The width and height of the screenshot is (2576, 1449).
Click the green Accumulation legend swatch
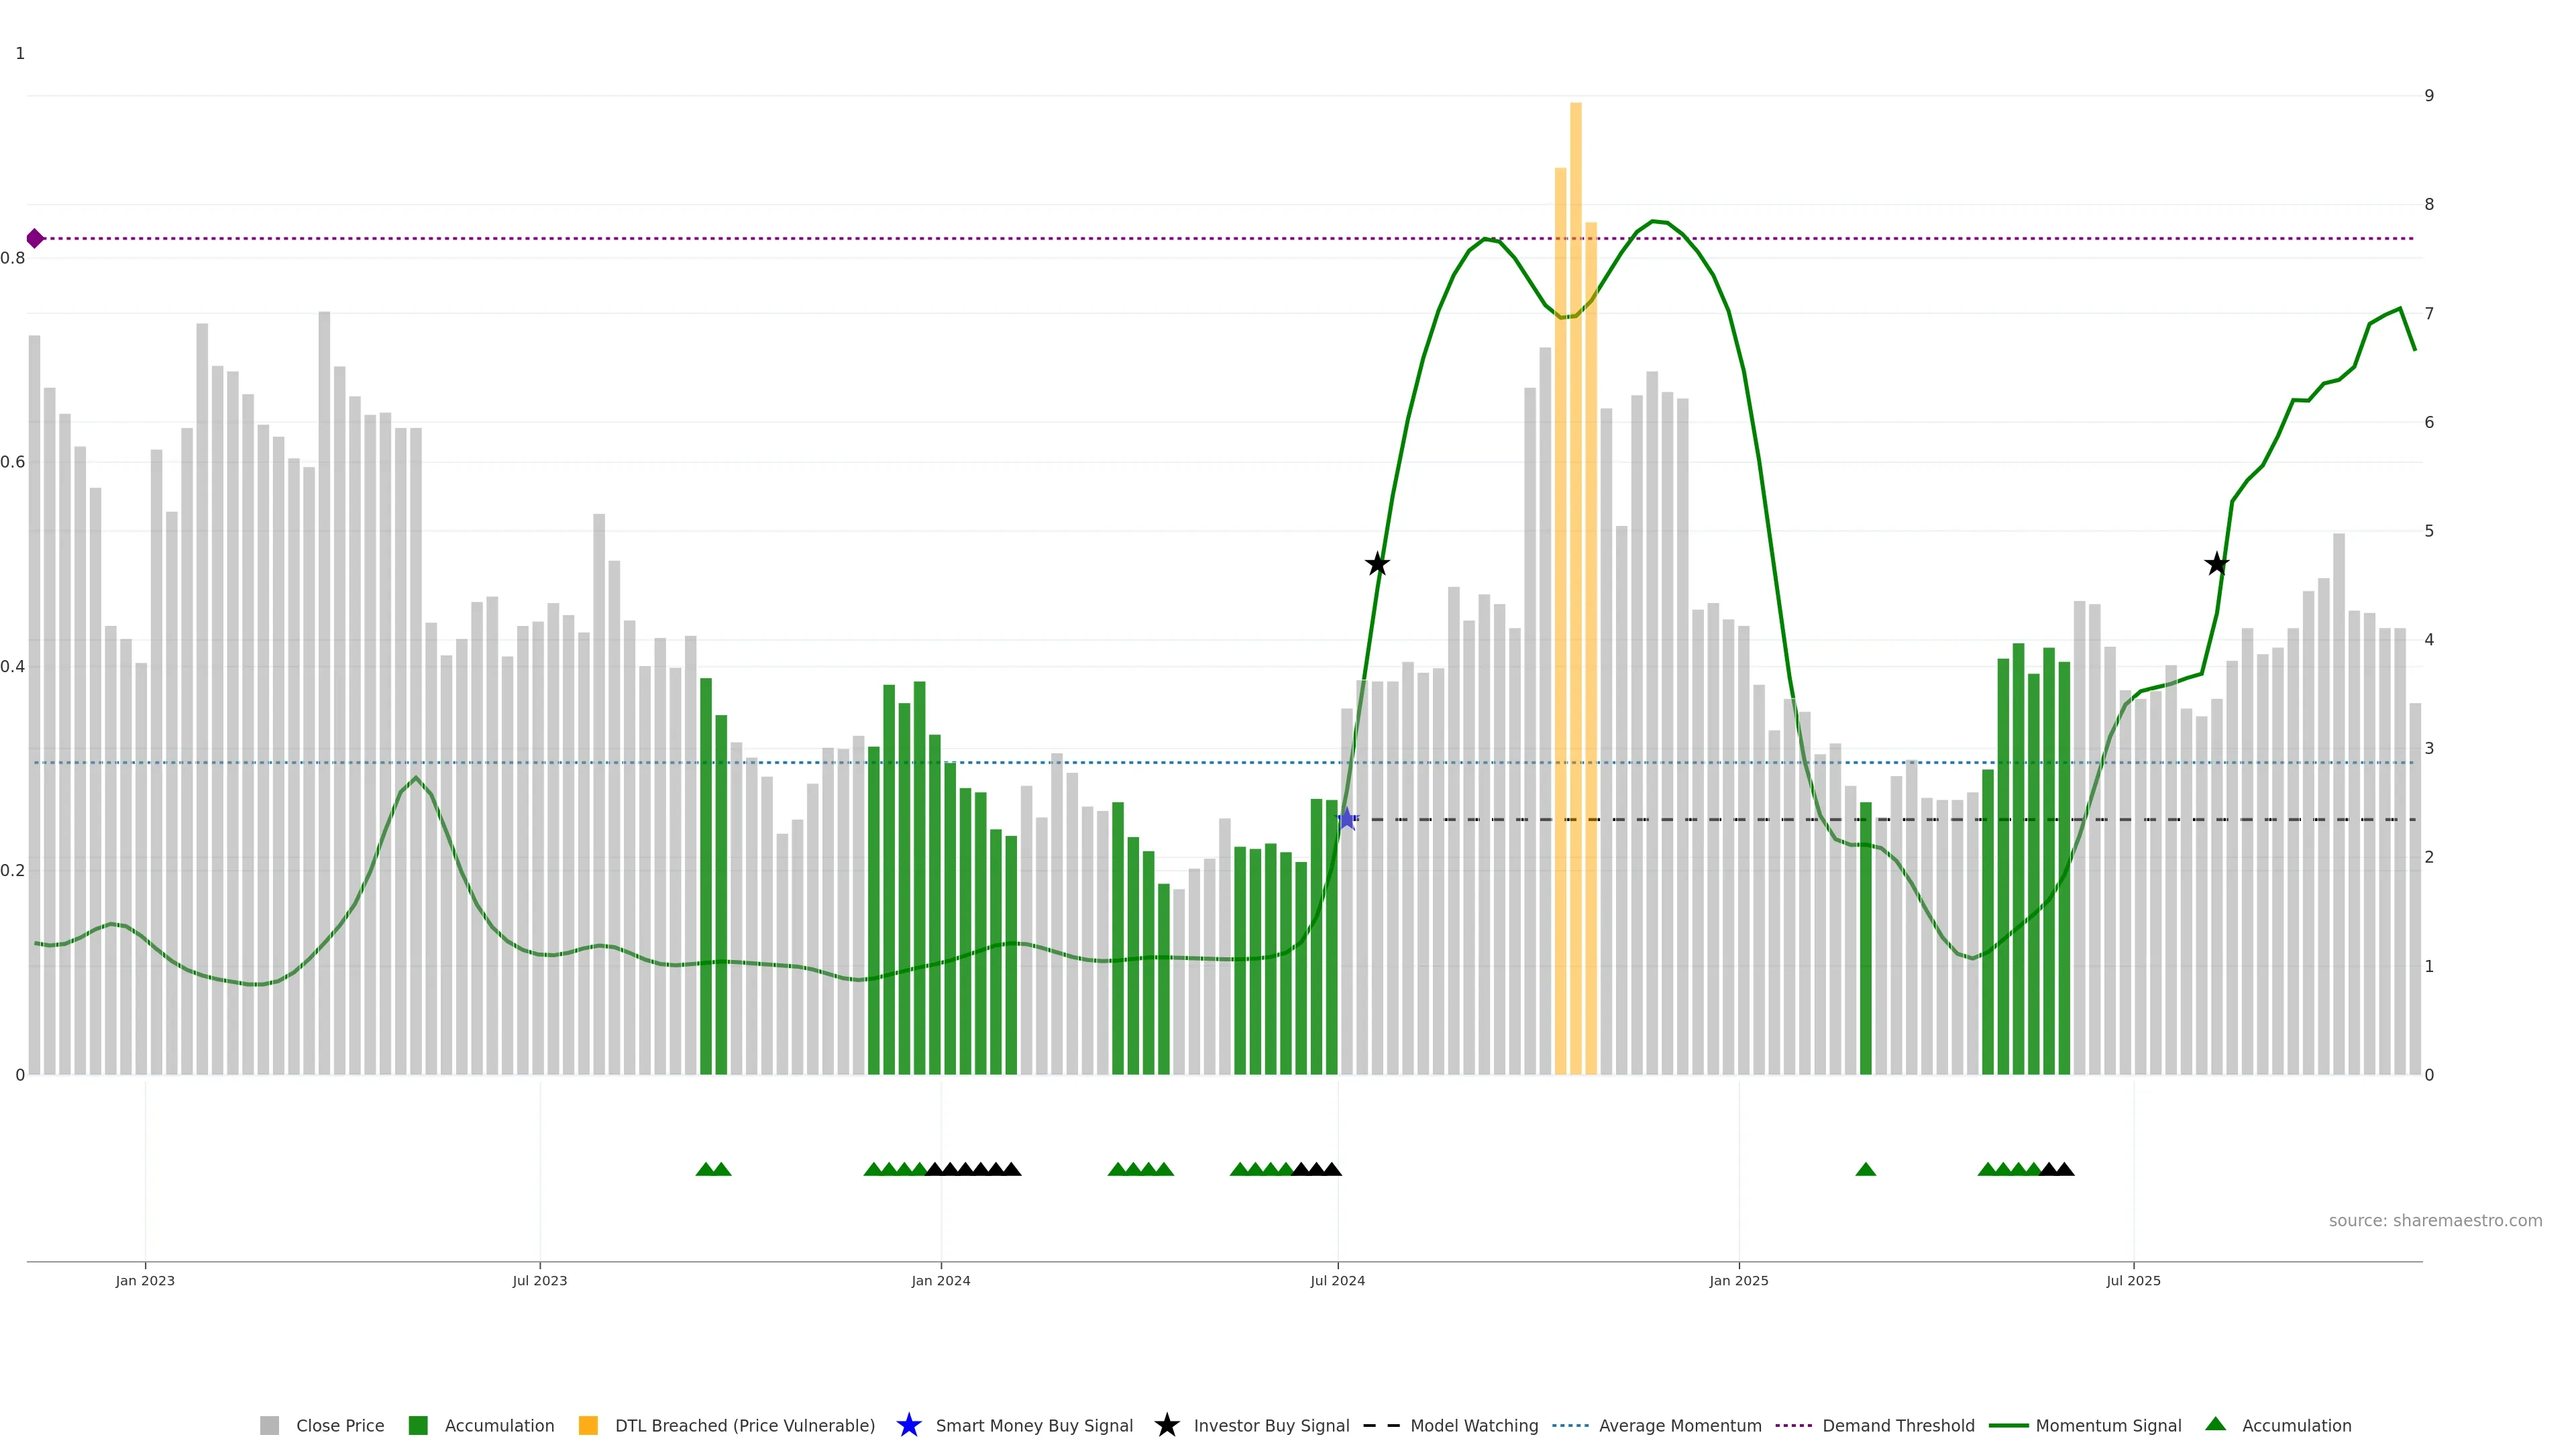(418, 1425)
